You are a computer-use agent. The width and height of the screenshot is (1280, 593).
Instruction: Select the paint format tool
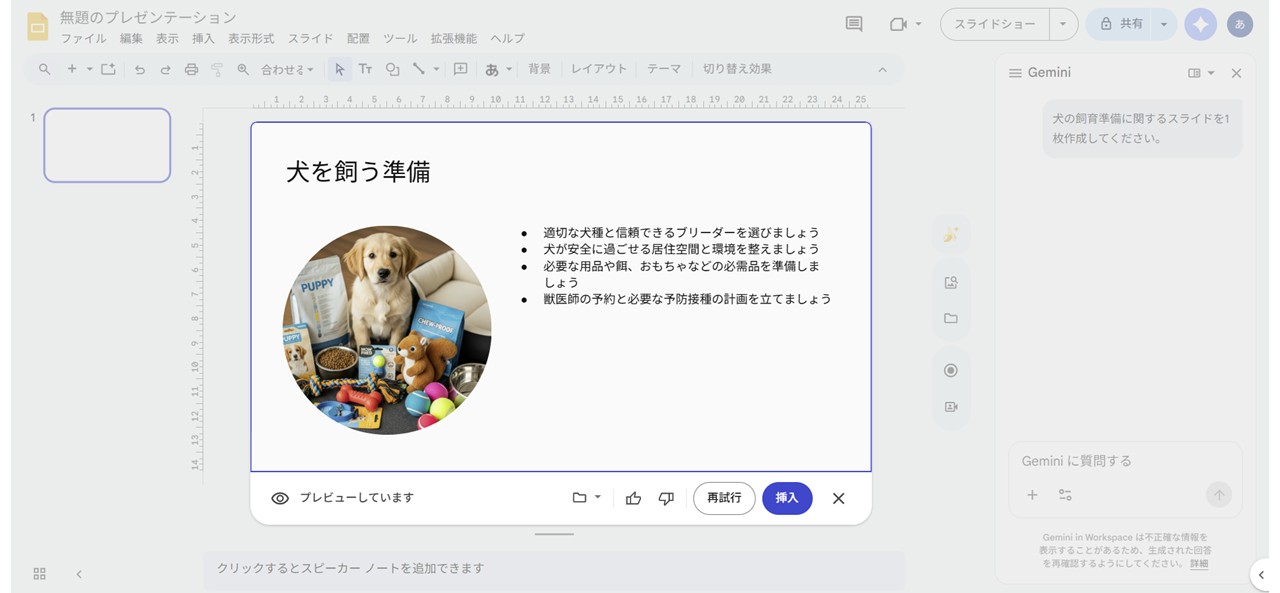tap(217, 69)
